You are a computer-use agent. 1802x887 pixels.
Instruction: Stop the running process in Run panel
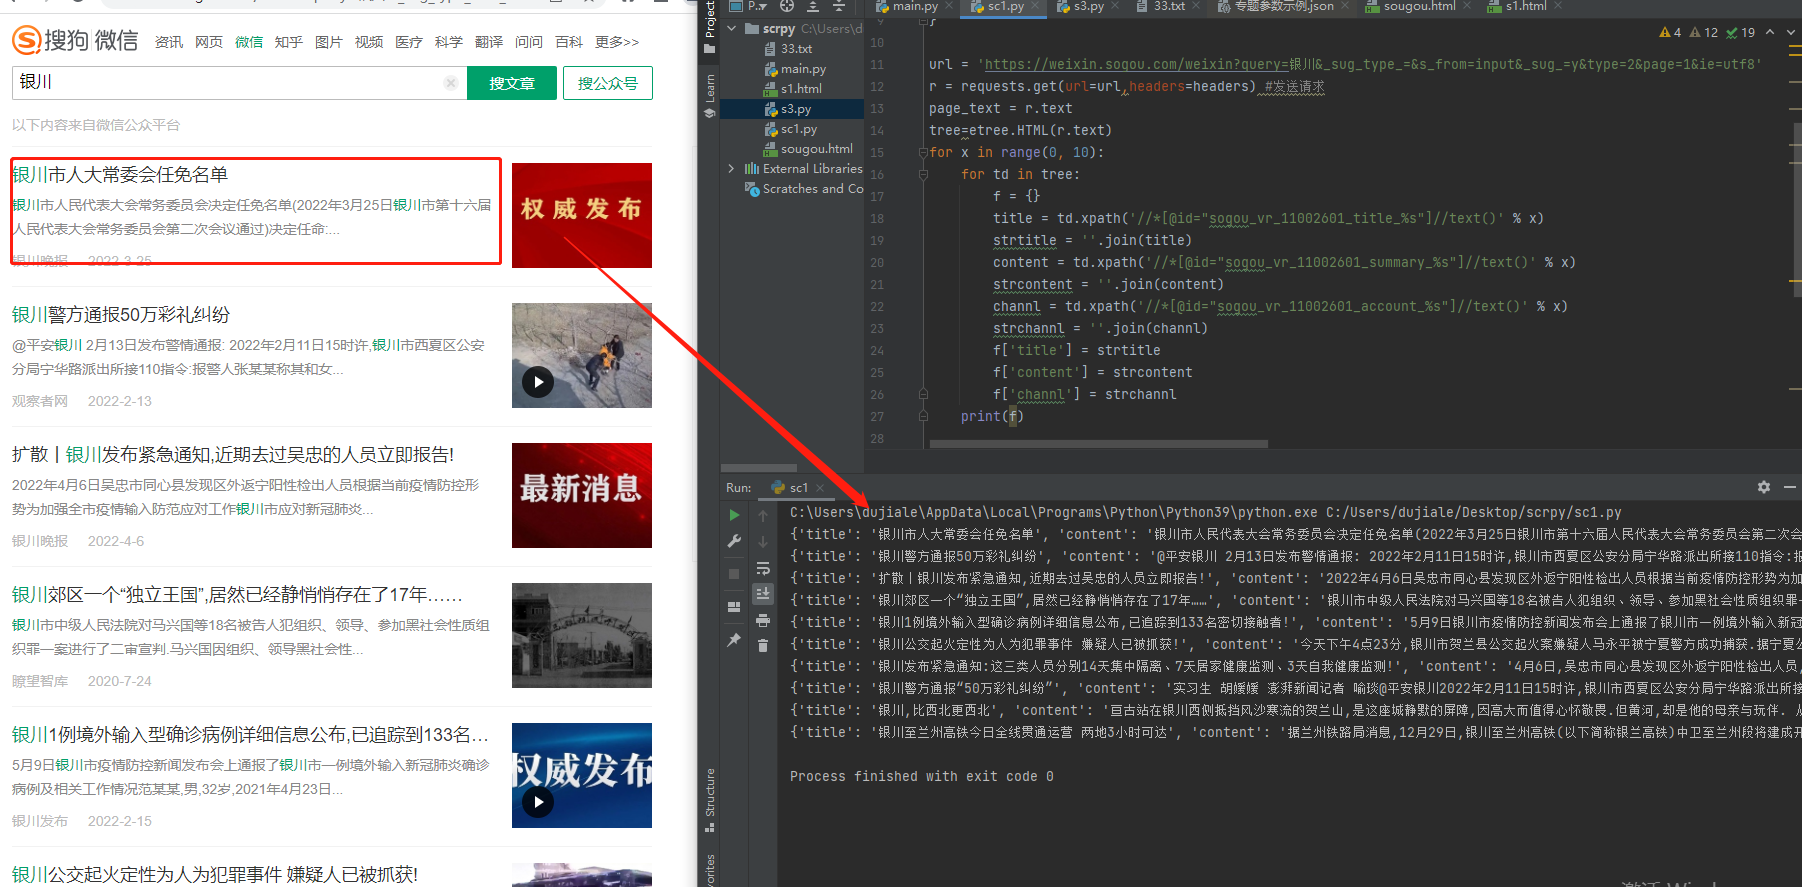pos(734,573)
